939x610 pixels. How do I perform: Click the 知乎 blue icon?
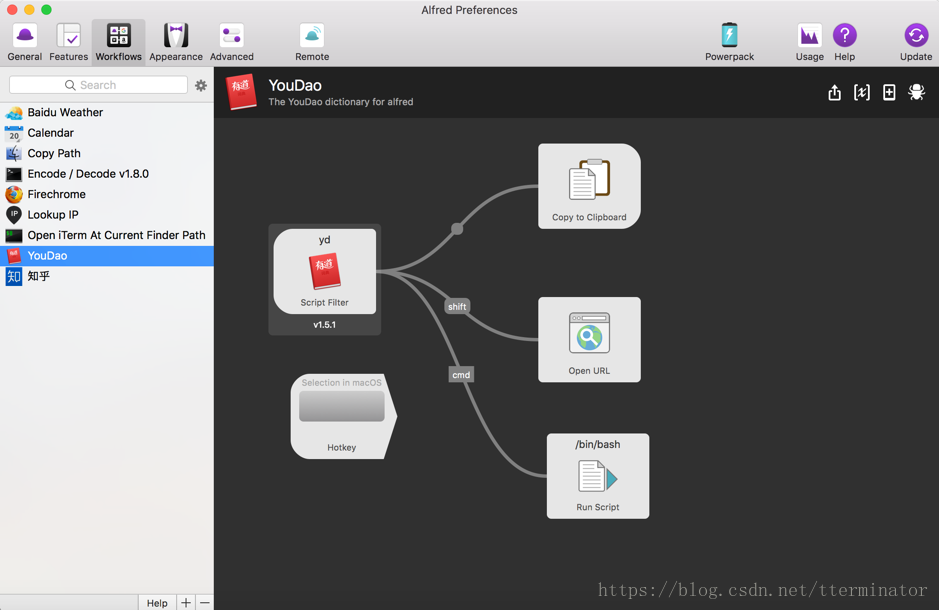tap(14, 276)
